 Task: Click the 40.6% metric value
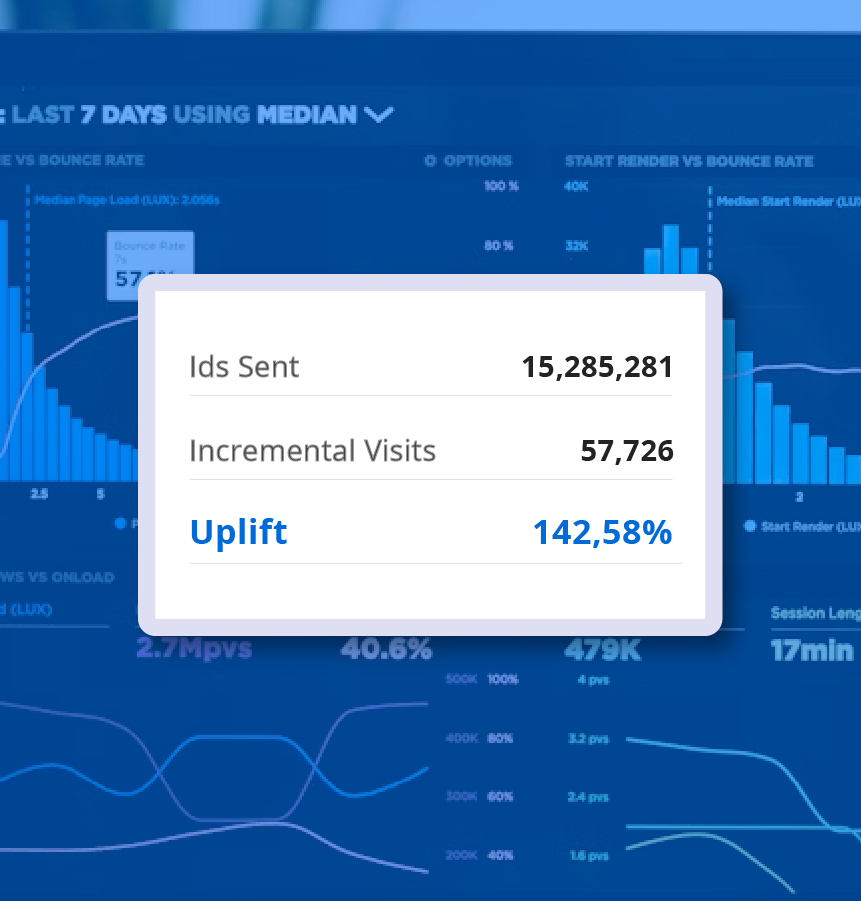click(386, 649)
